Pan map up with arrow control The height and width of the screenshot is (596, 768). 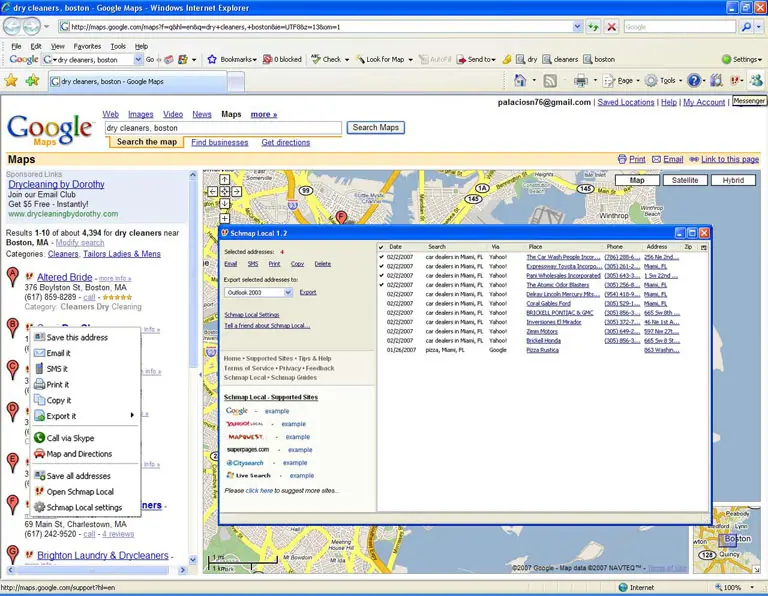click(225, 180)
